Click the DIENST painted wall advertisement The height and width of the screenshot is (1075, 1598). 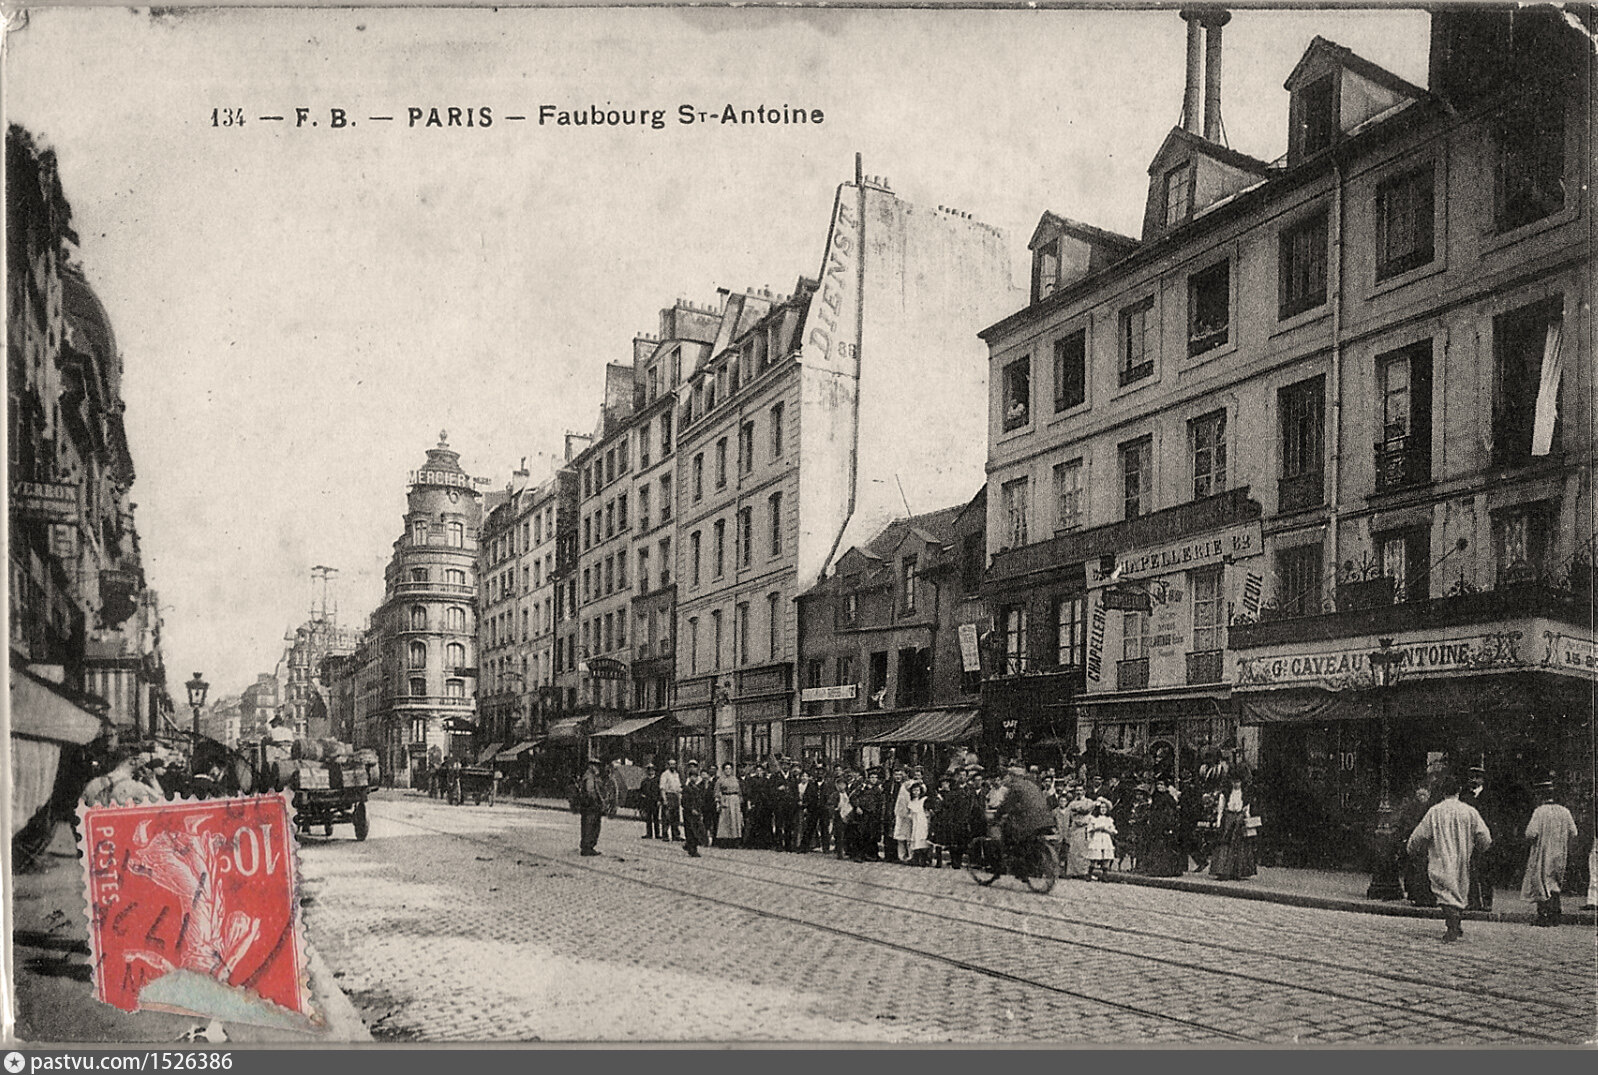836,282
